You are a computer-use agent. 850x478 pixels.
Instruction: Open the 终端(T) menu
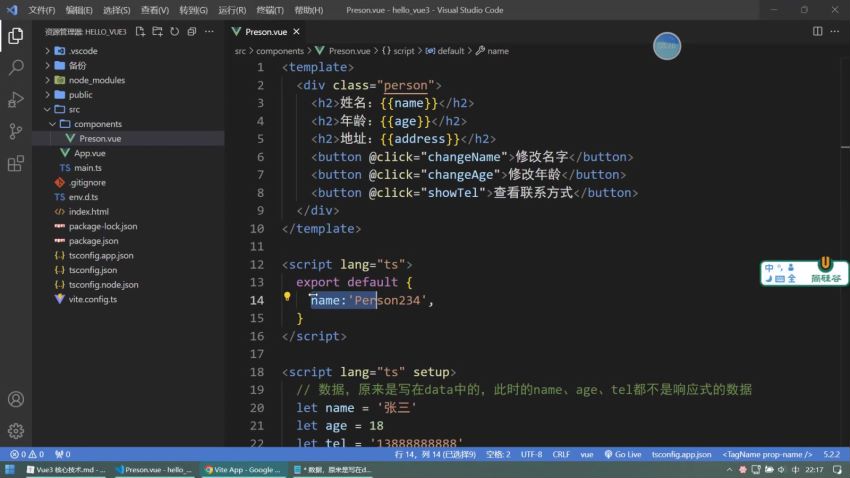(270, 10)
